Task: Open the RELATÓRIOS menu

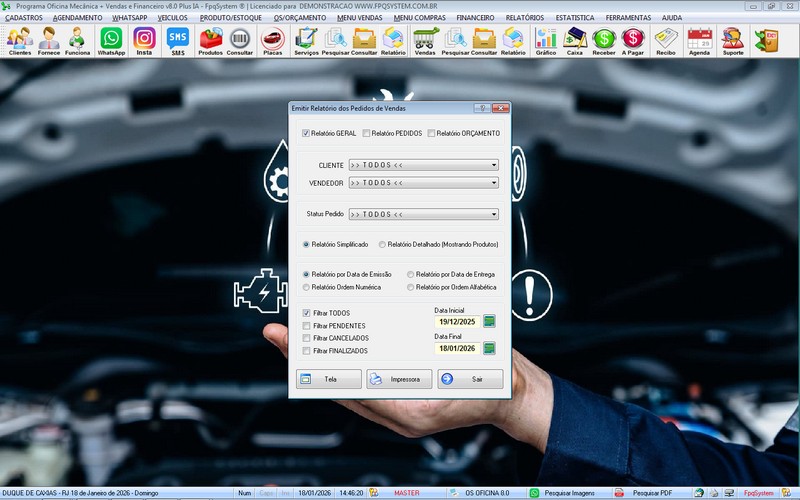Action: point(525,18)
